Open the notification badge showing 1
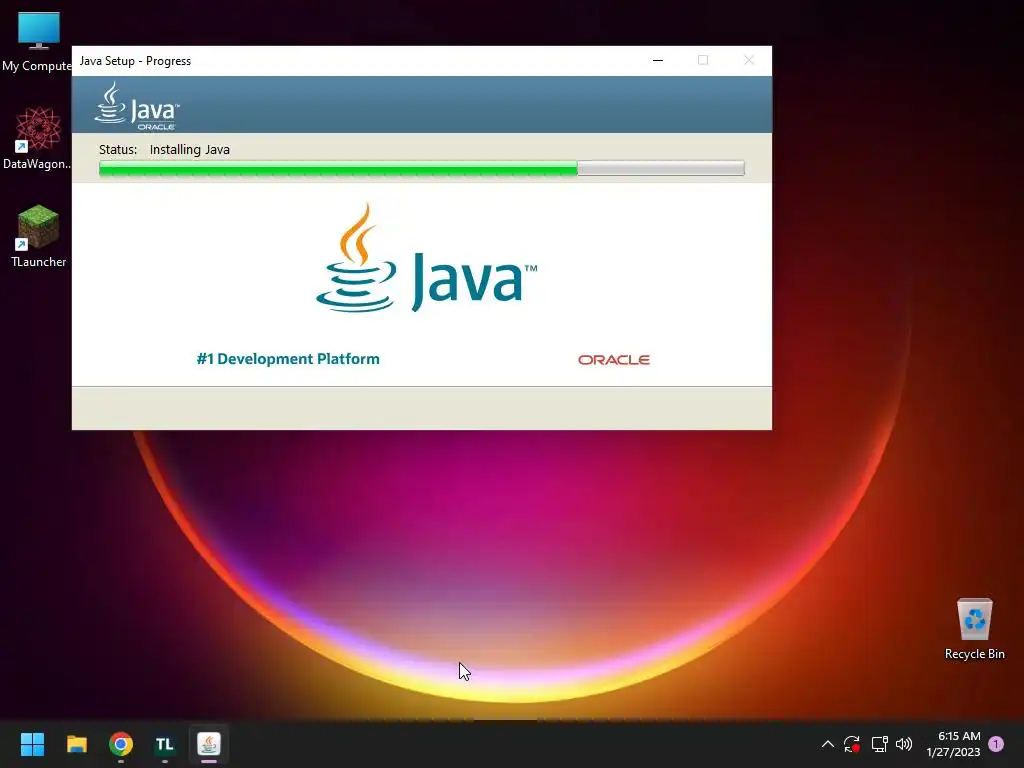Viewport: 1024px width, 768px height. [996, 744]
